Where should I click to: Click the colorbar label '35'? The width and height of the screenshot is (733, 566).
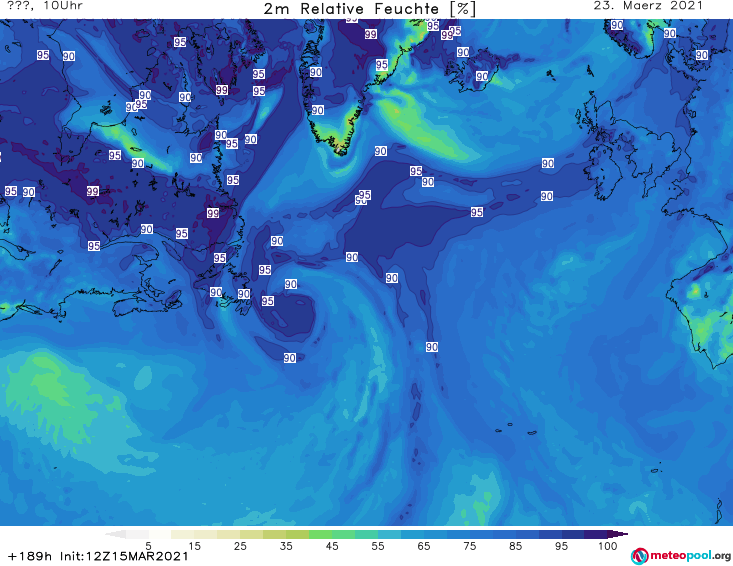tap(286, 546)
